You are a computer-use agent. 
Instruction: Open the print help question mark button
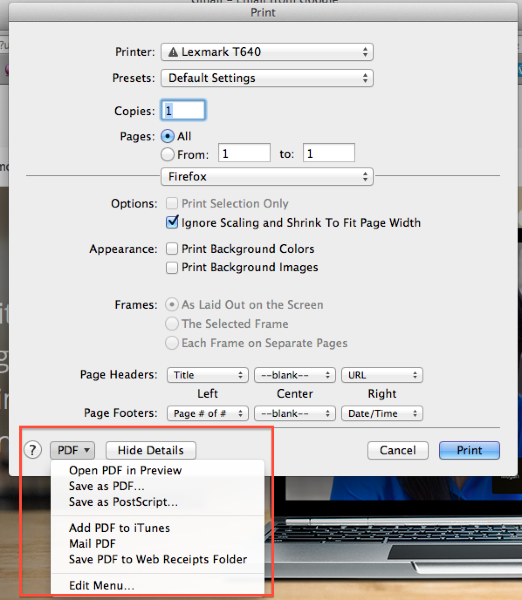(33, 450)
